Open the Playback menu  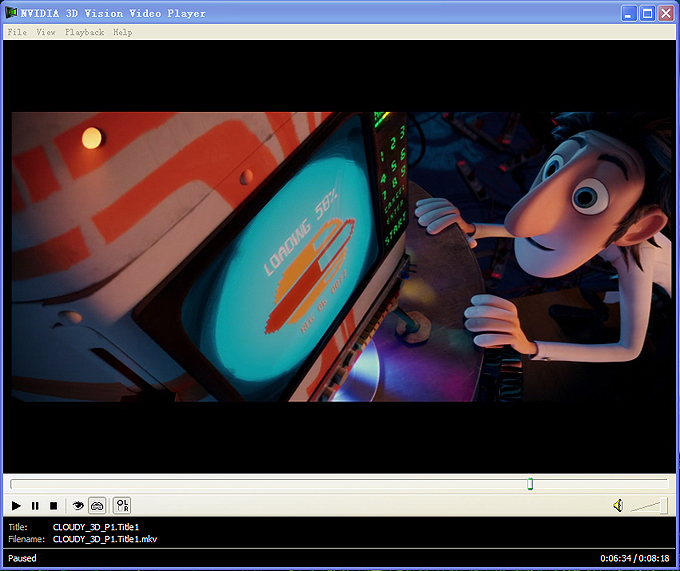click(x=85, y=32)
